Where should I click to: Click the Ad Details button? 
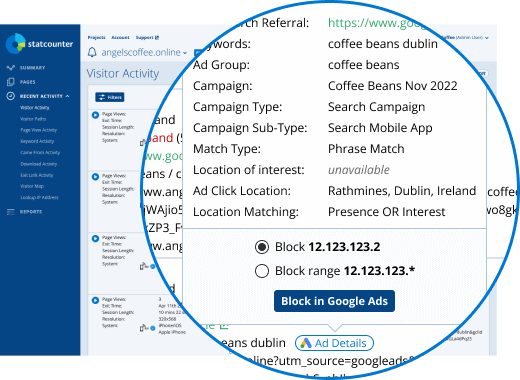tap(334, 343)
